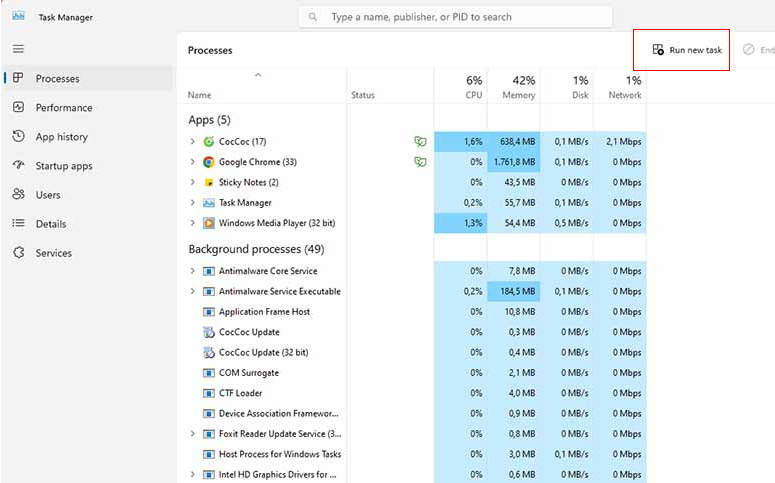Expand the Google Chrome (33) process group

193,162
